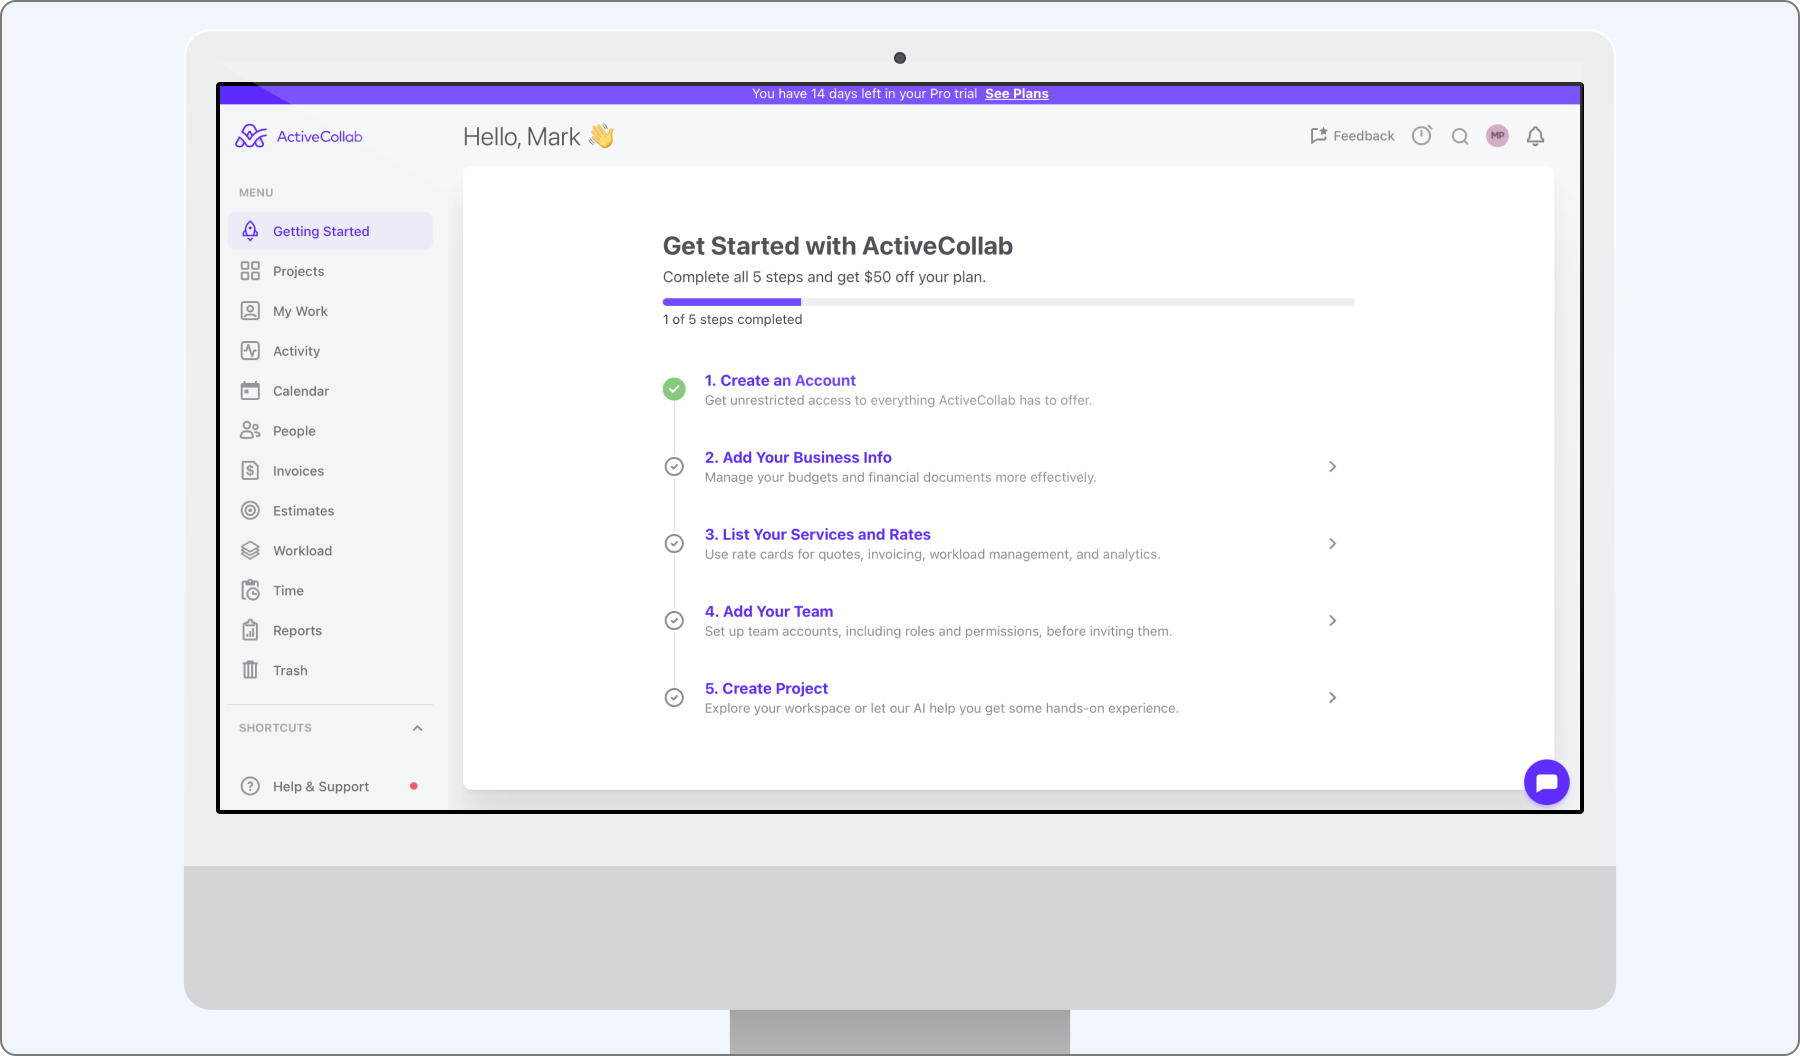Screen dimensions: 1800x1056
Task: Click the Time clipboard-clock icon
Action: tap(250, 591)
